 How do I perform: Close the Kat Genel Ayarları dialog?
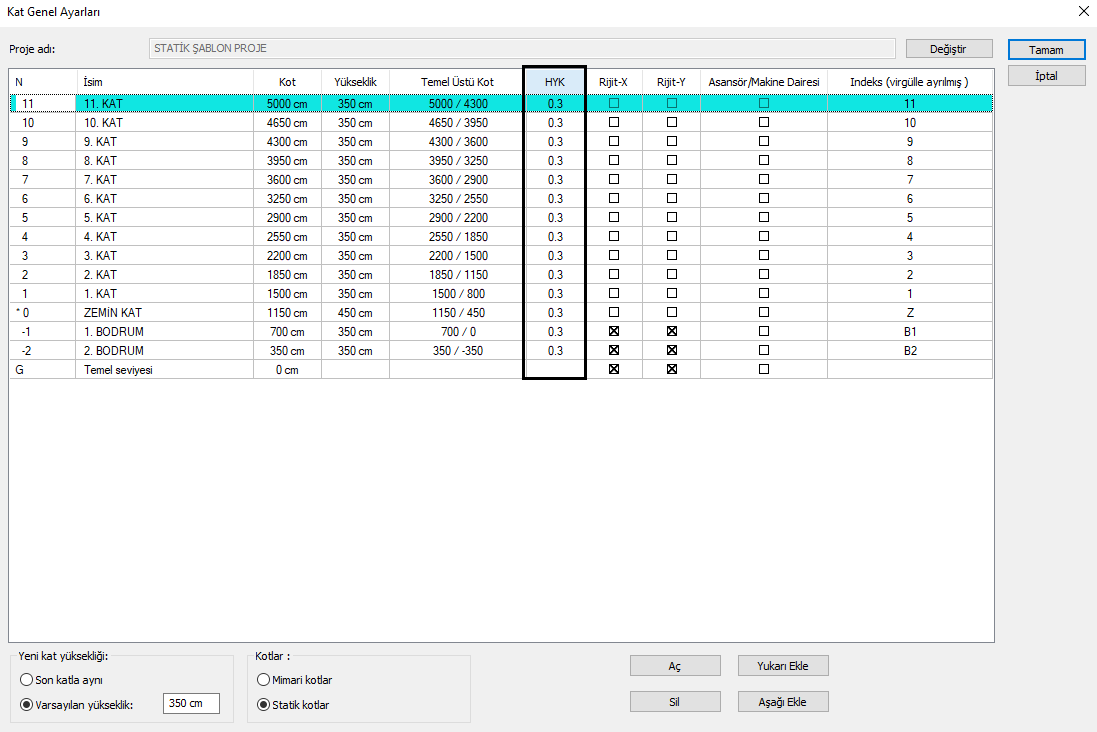click(x=1083, y=12)
